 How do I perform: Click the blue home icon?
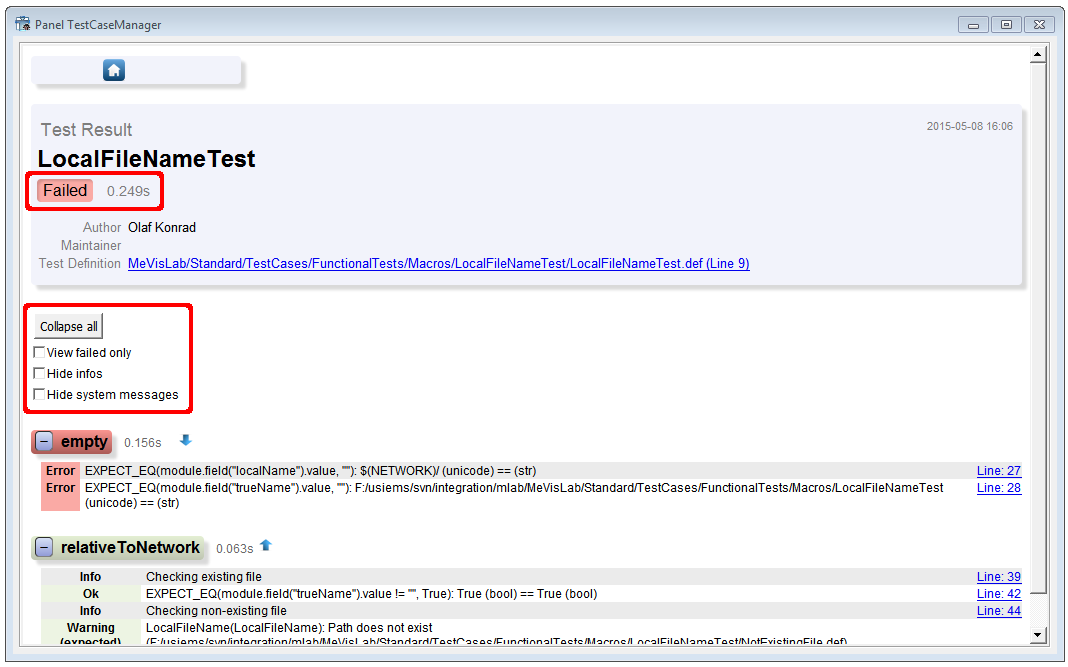114,70
